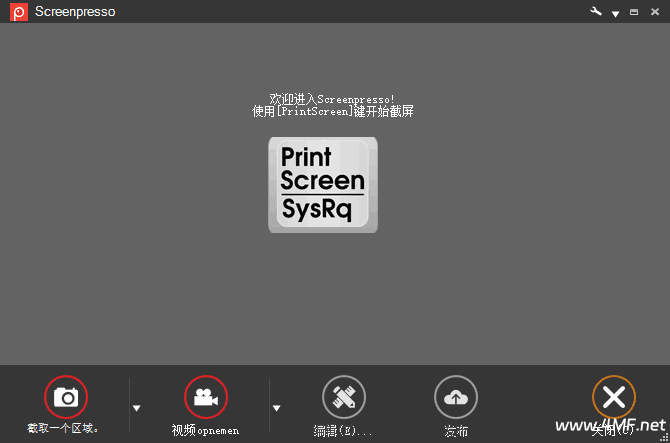Click the Screenpresso logo in title bar
This screenshot has height=443, width=670.
[18, 12]
